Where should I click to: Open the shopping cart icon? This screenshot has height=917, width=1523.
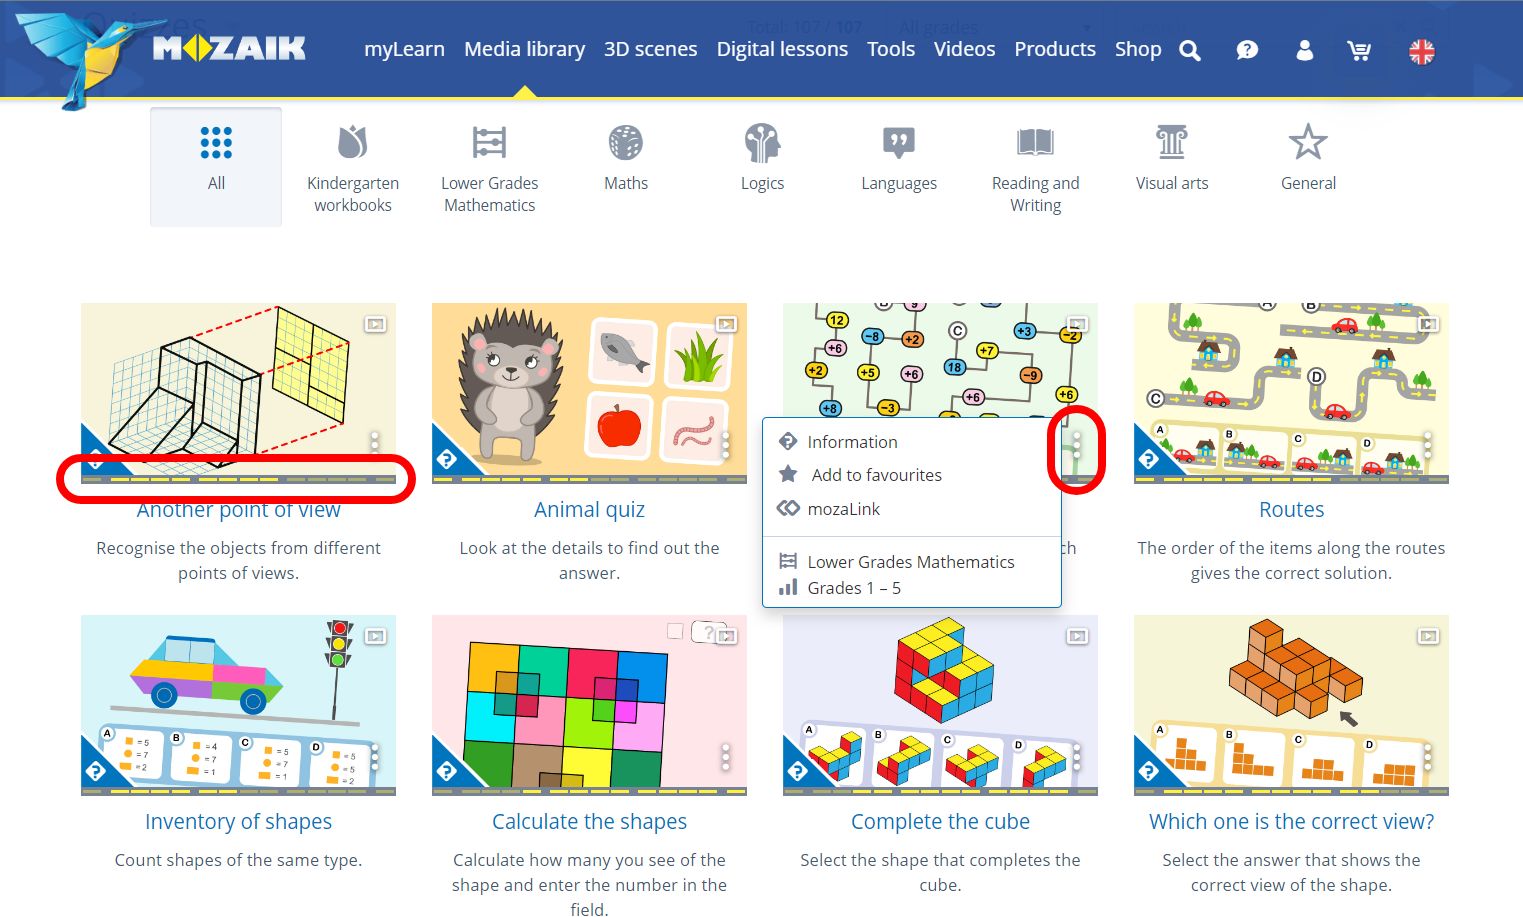(x=1359, y=50)
